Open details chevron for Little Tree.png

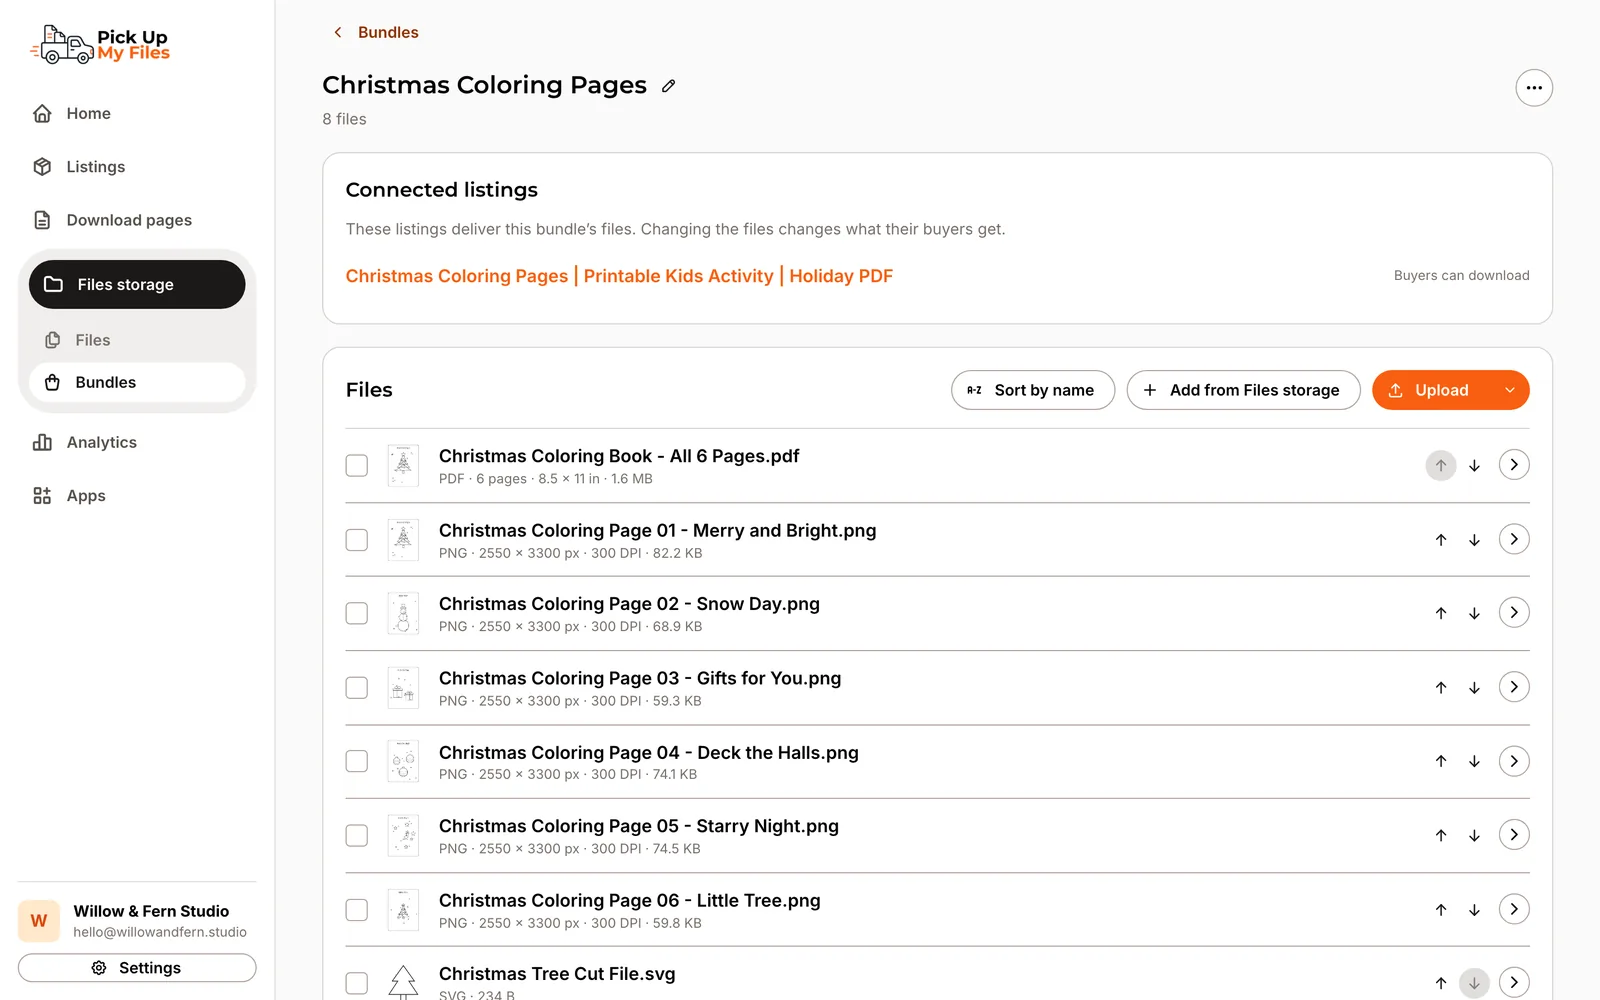[1514, 909]
